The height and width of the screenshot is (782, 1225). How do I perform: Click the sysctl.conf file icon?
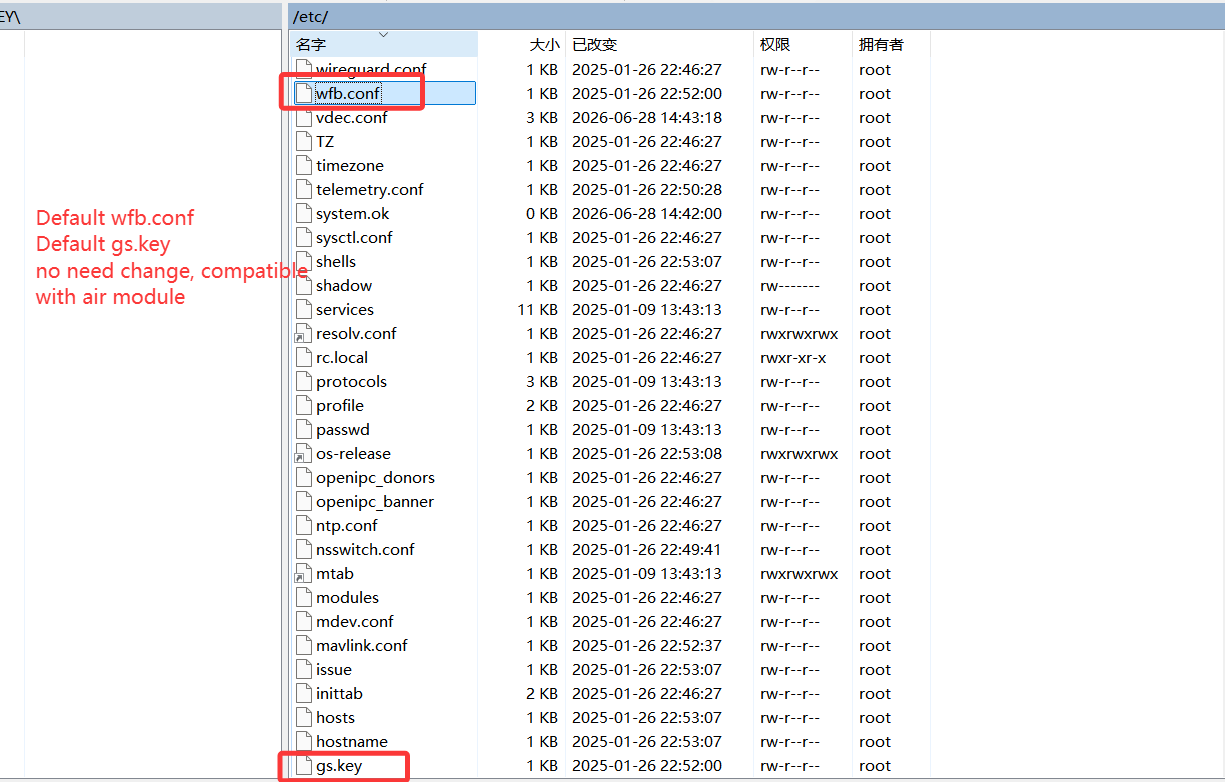click(x=304, y=237)
